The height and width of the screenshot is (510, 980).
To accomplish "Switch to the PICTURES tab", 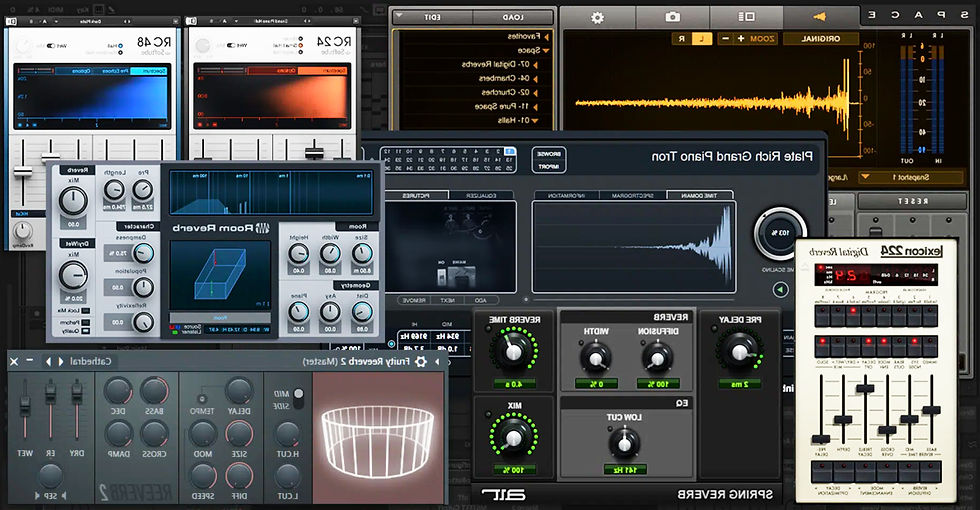I will pos(416,196).
